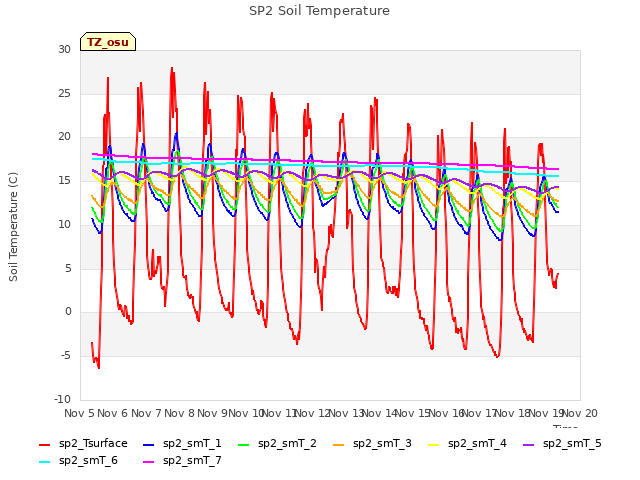Click the green sp2_smT_2 legend swatch
This screenshot has height=480, width=640.
pyautogui.click(x=244, y=444)
